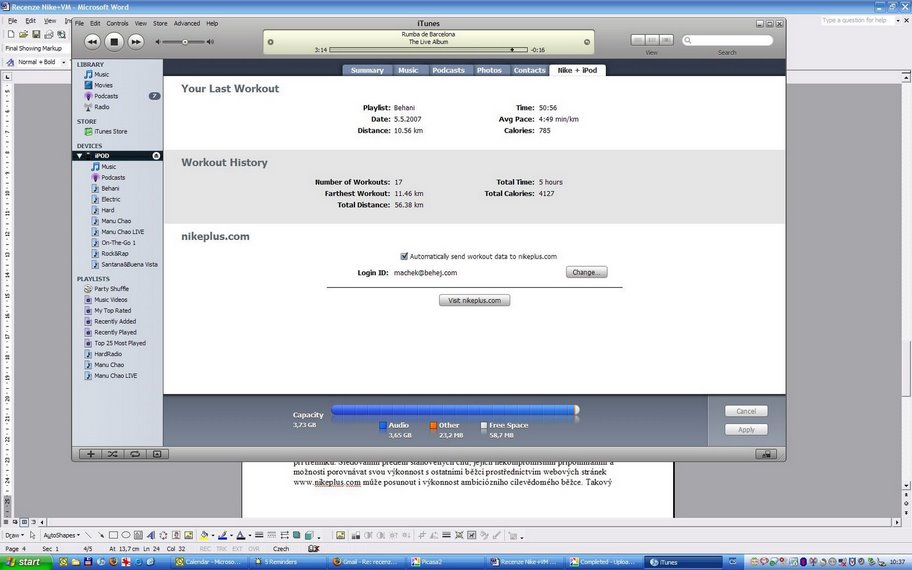Click the right circle icon in display

tap(587, 42)
